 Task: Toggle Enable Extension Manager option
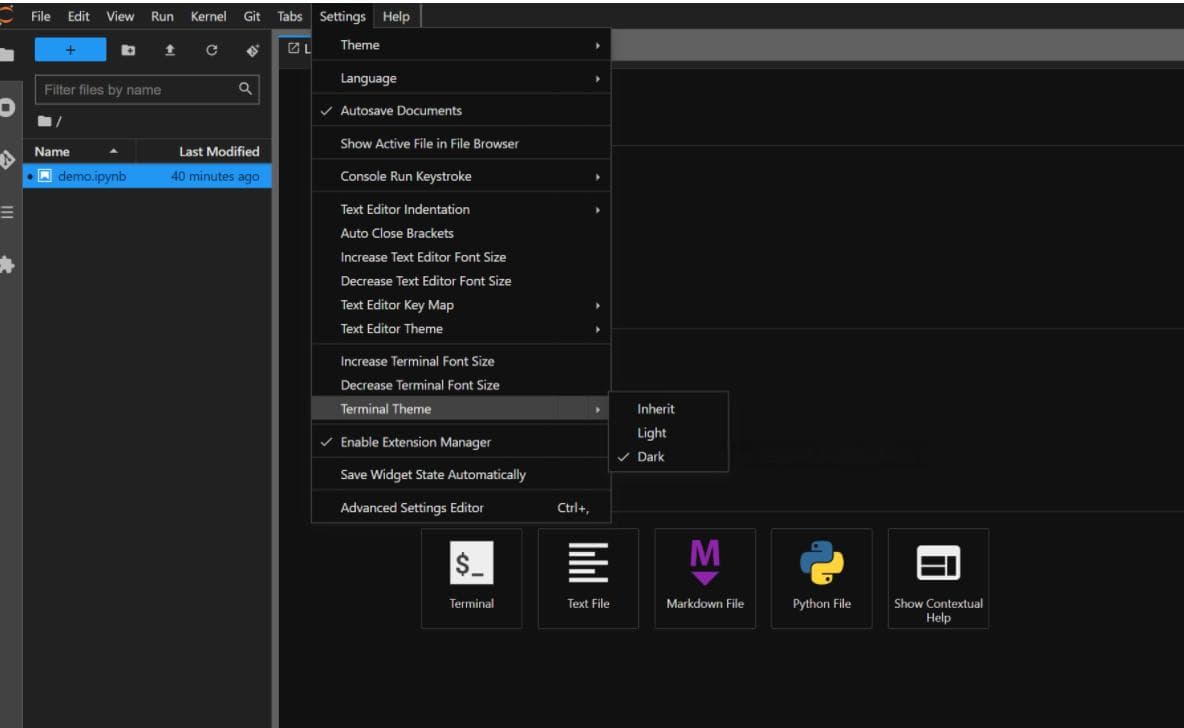[461, 442]
